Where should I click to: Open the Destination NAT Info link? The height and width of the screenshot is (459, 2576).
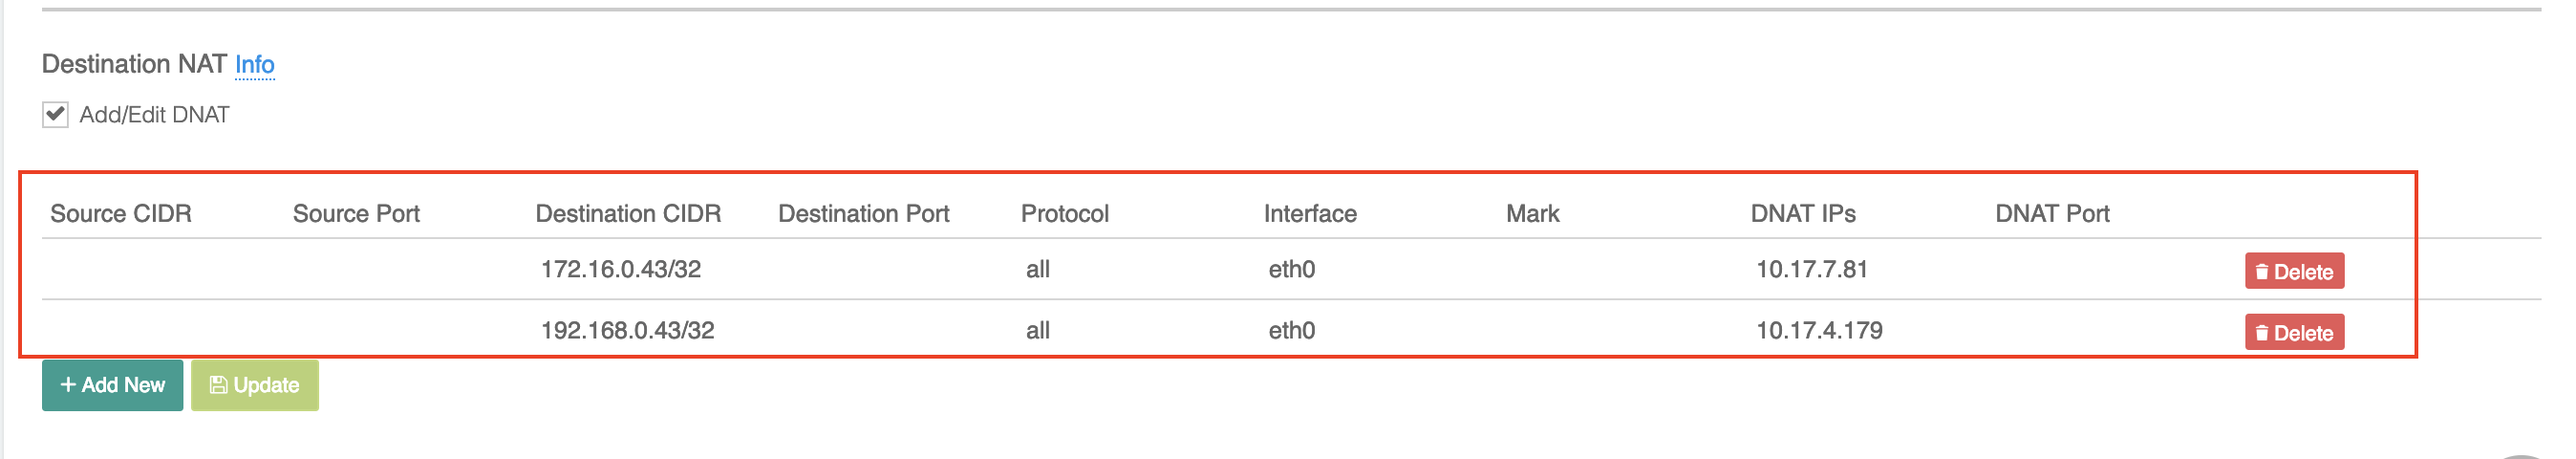pyautogui.click(x=254, y=65)
